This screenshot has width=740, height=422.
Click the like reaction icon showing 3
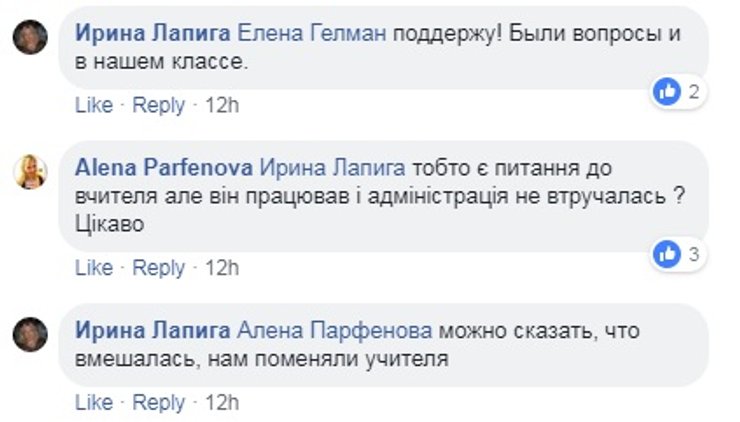(667, 255)
